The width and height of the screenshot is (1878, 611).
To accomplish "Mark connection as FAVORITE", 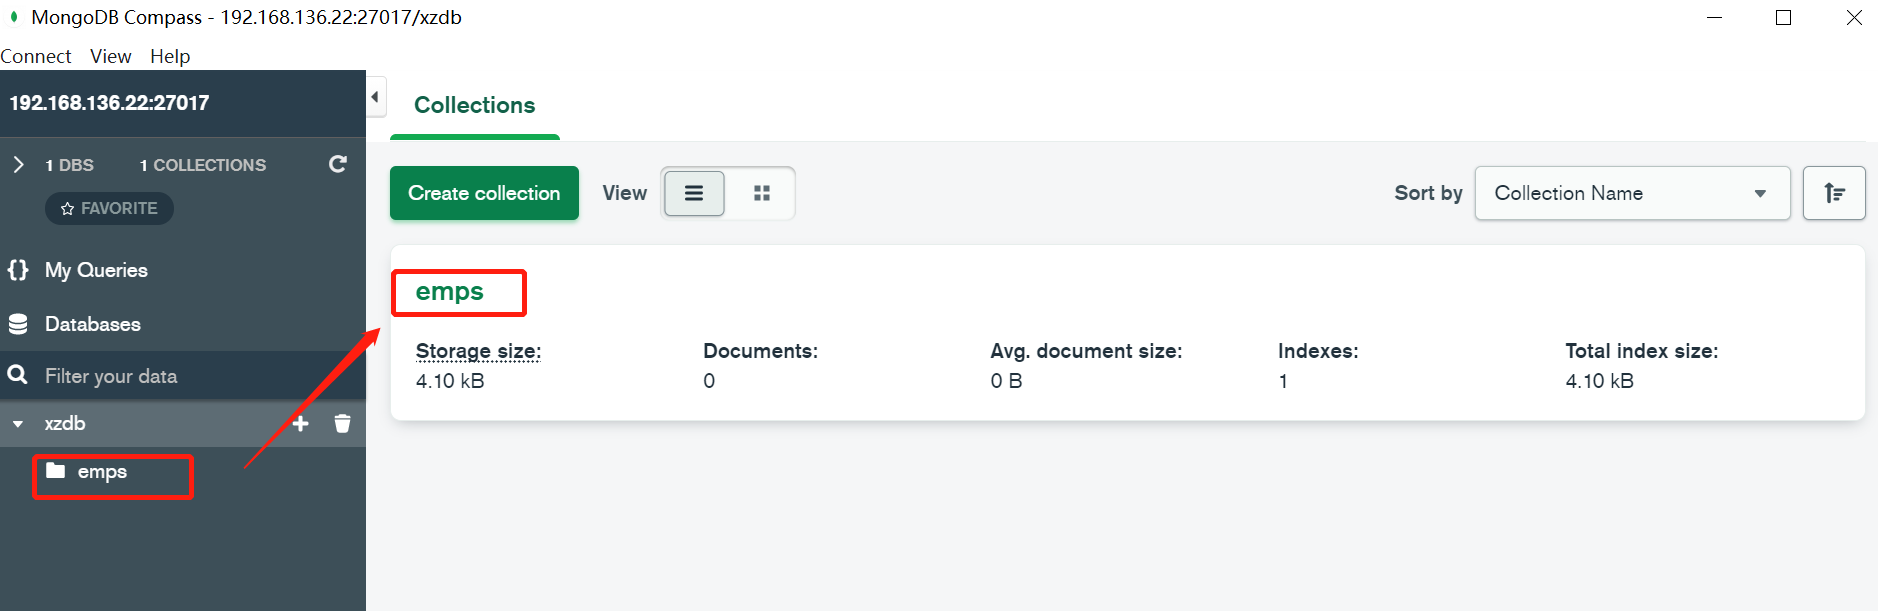I will pos(109,208).
